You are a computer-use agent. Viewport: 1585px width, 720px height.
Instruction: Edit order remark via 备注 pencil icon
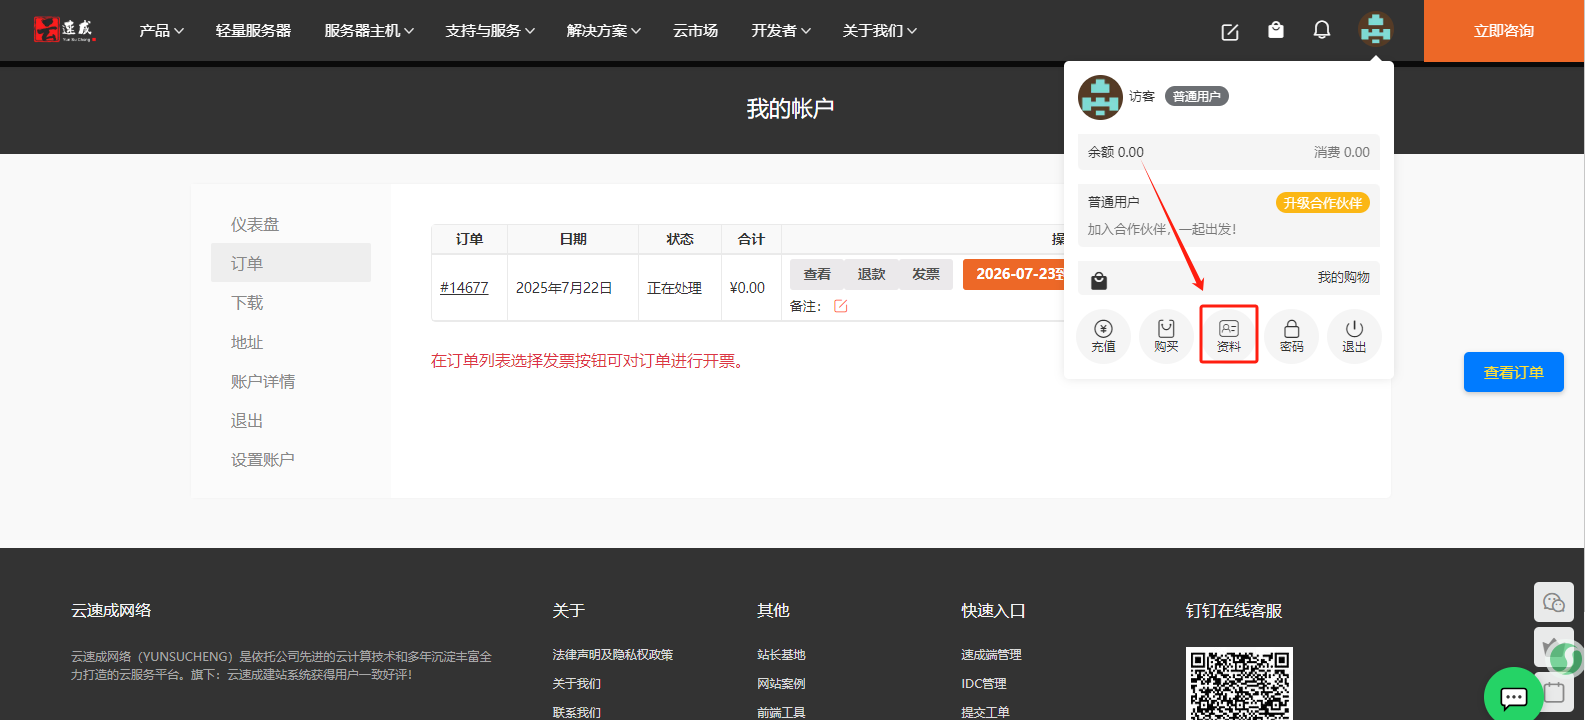(841, 306)
